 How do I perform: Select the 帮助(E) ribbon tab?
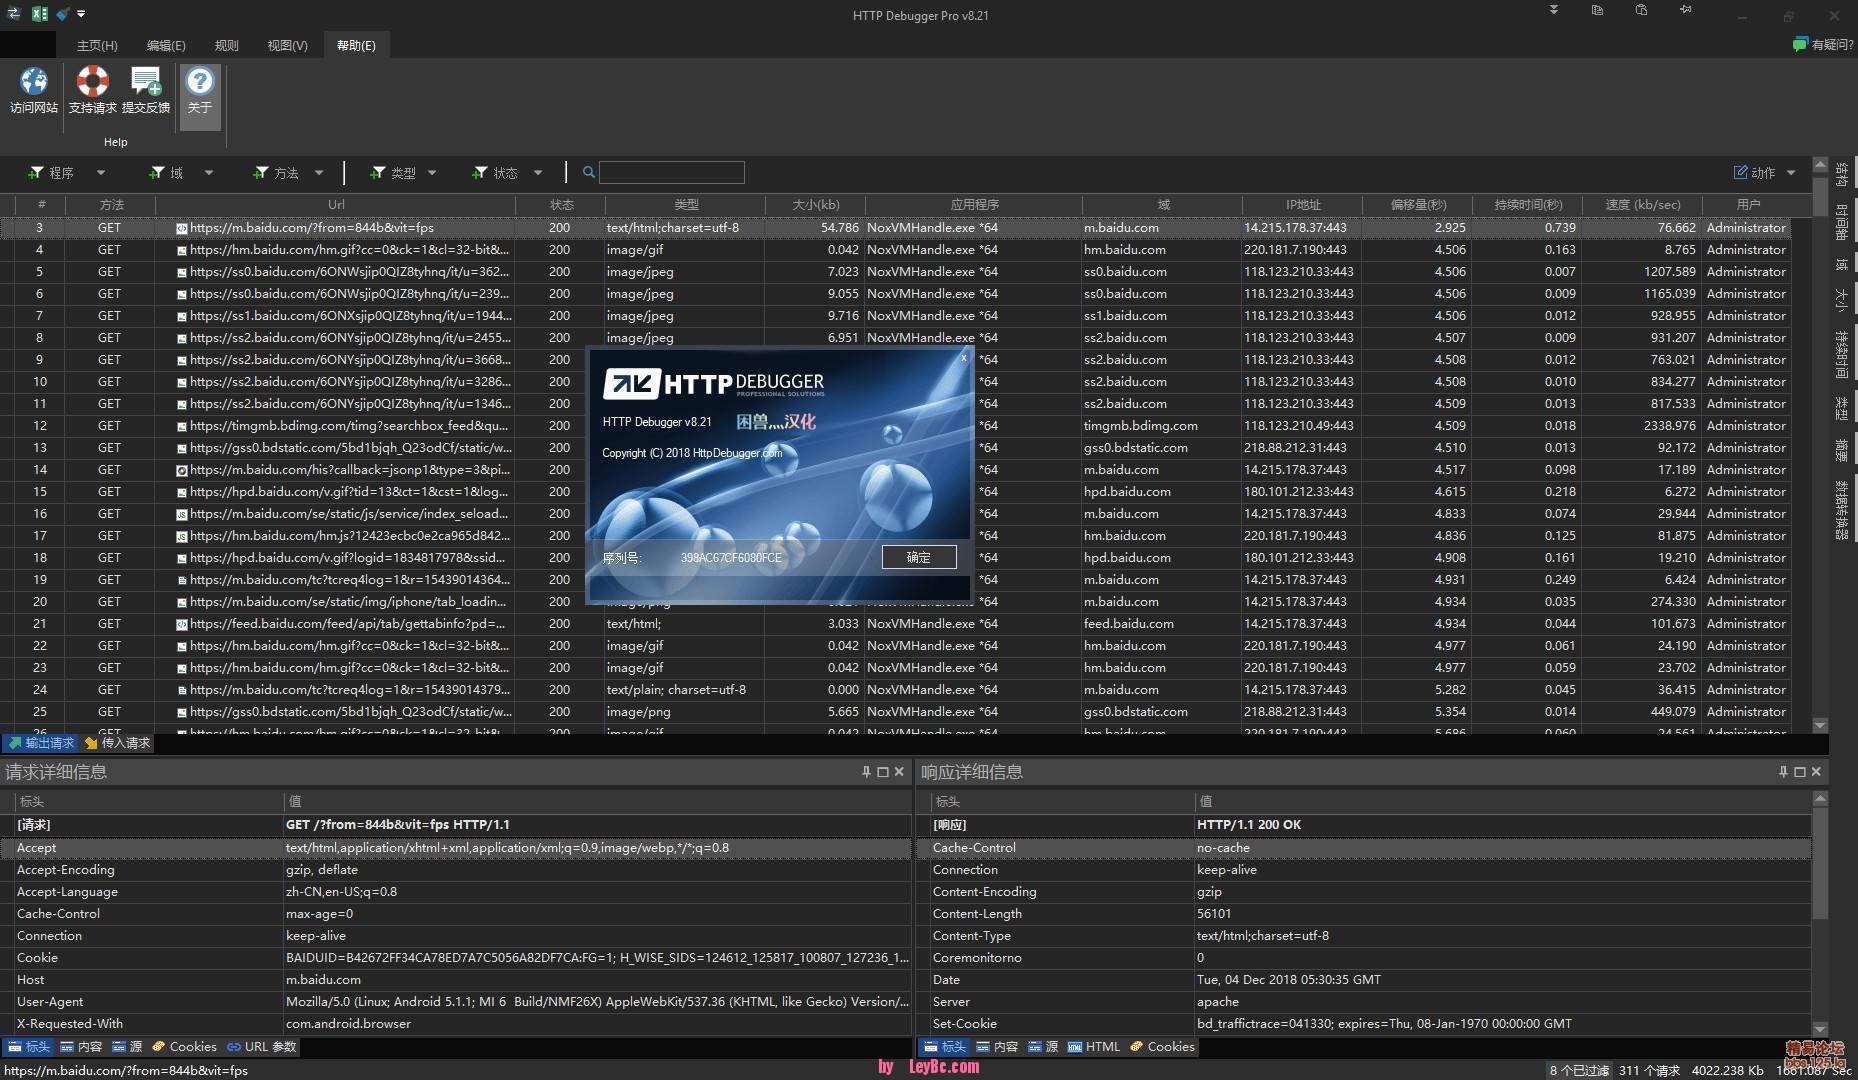356,45
